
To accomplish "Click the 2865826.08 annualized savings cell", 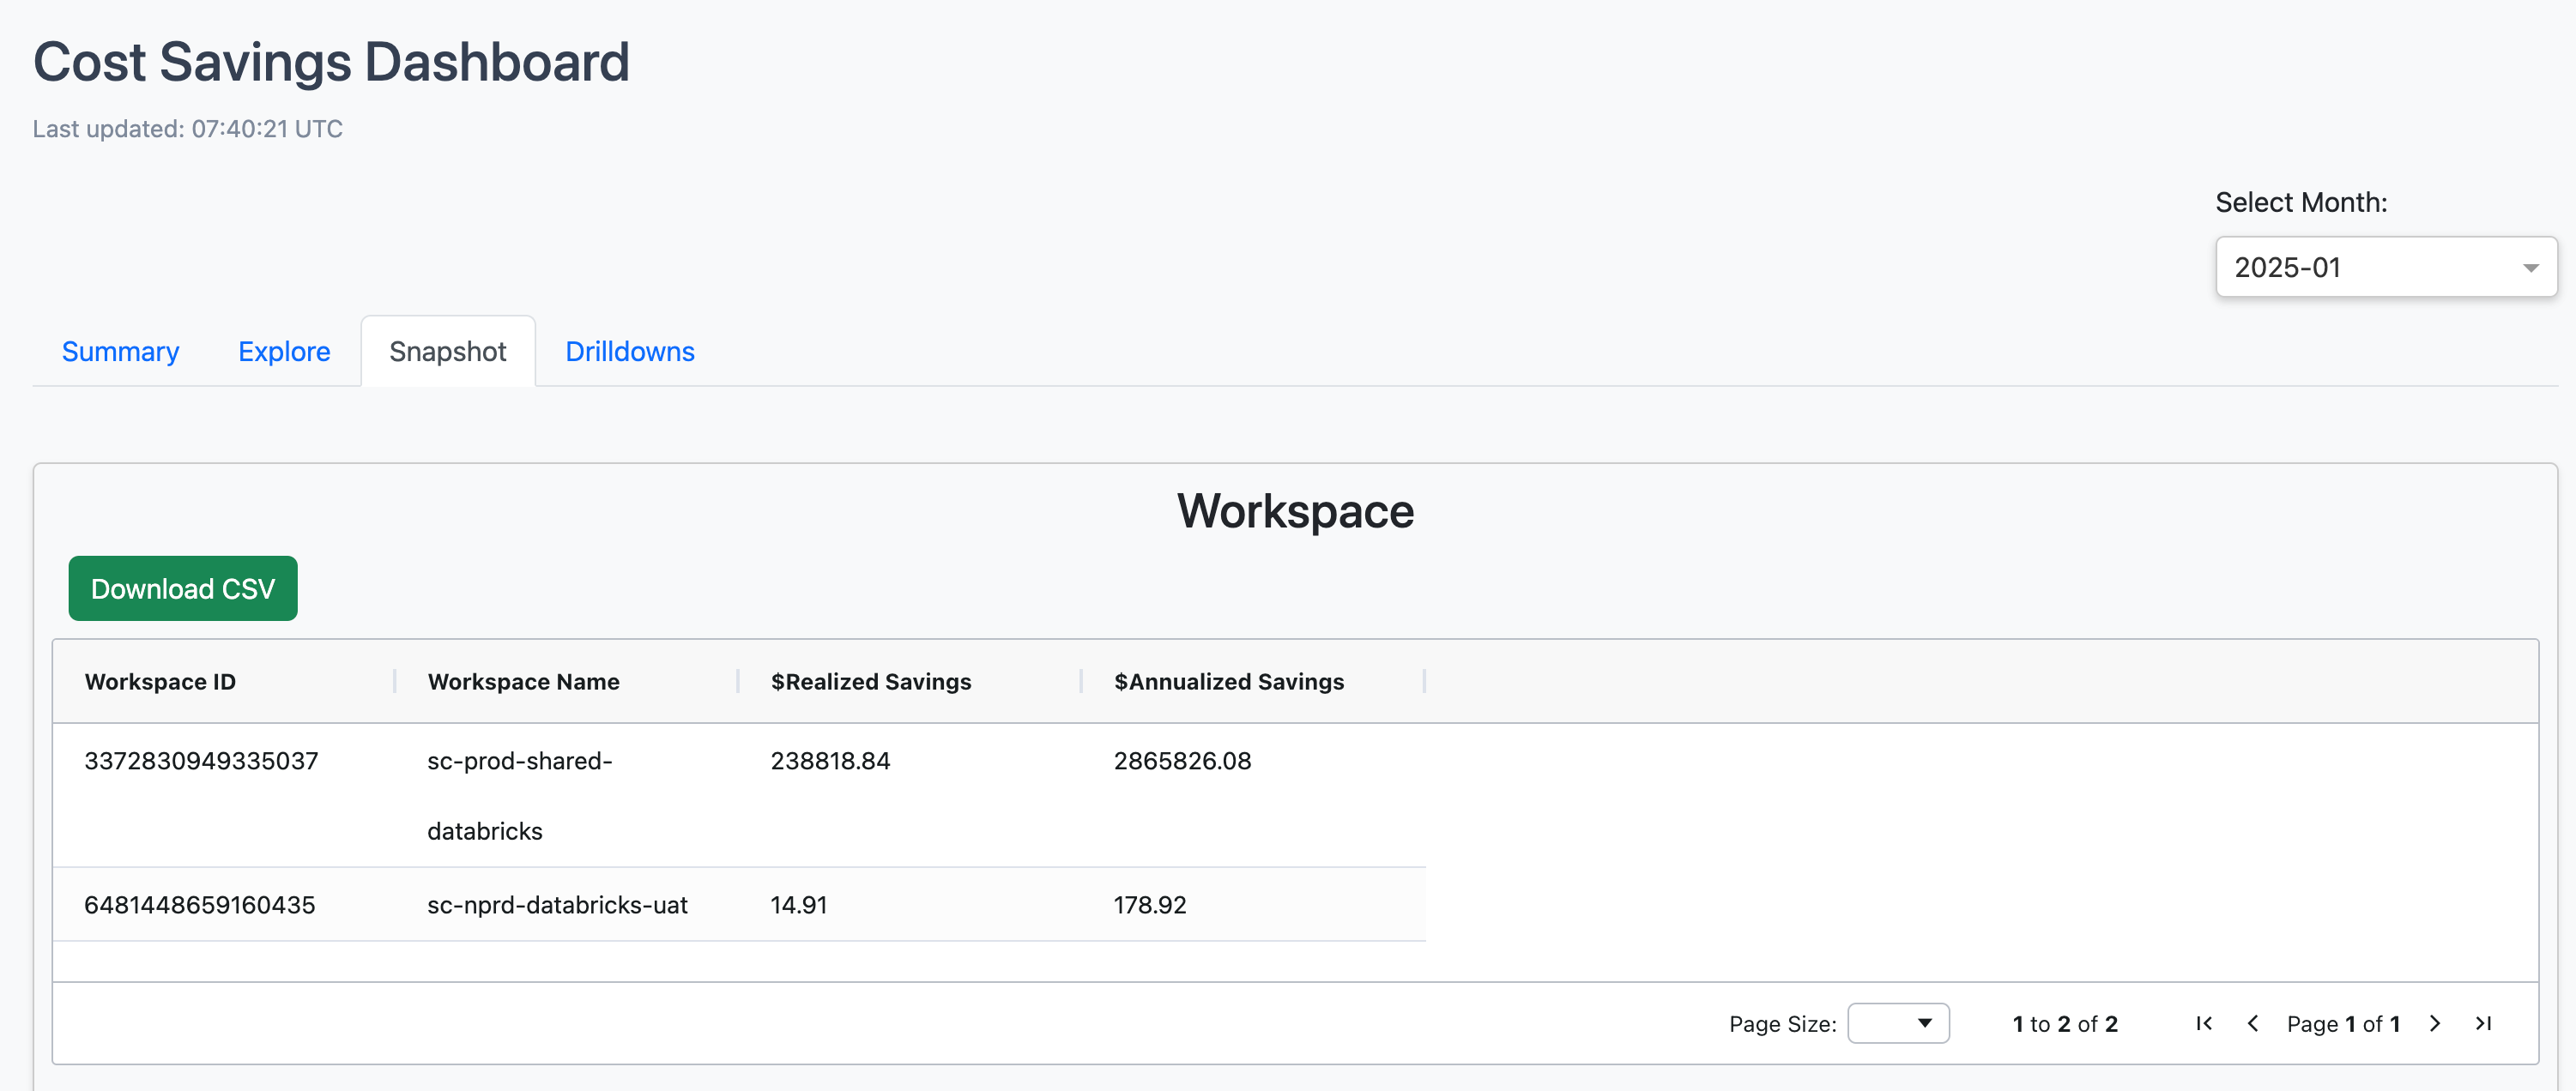I will [1182, 760].
